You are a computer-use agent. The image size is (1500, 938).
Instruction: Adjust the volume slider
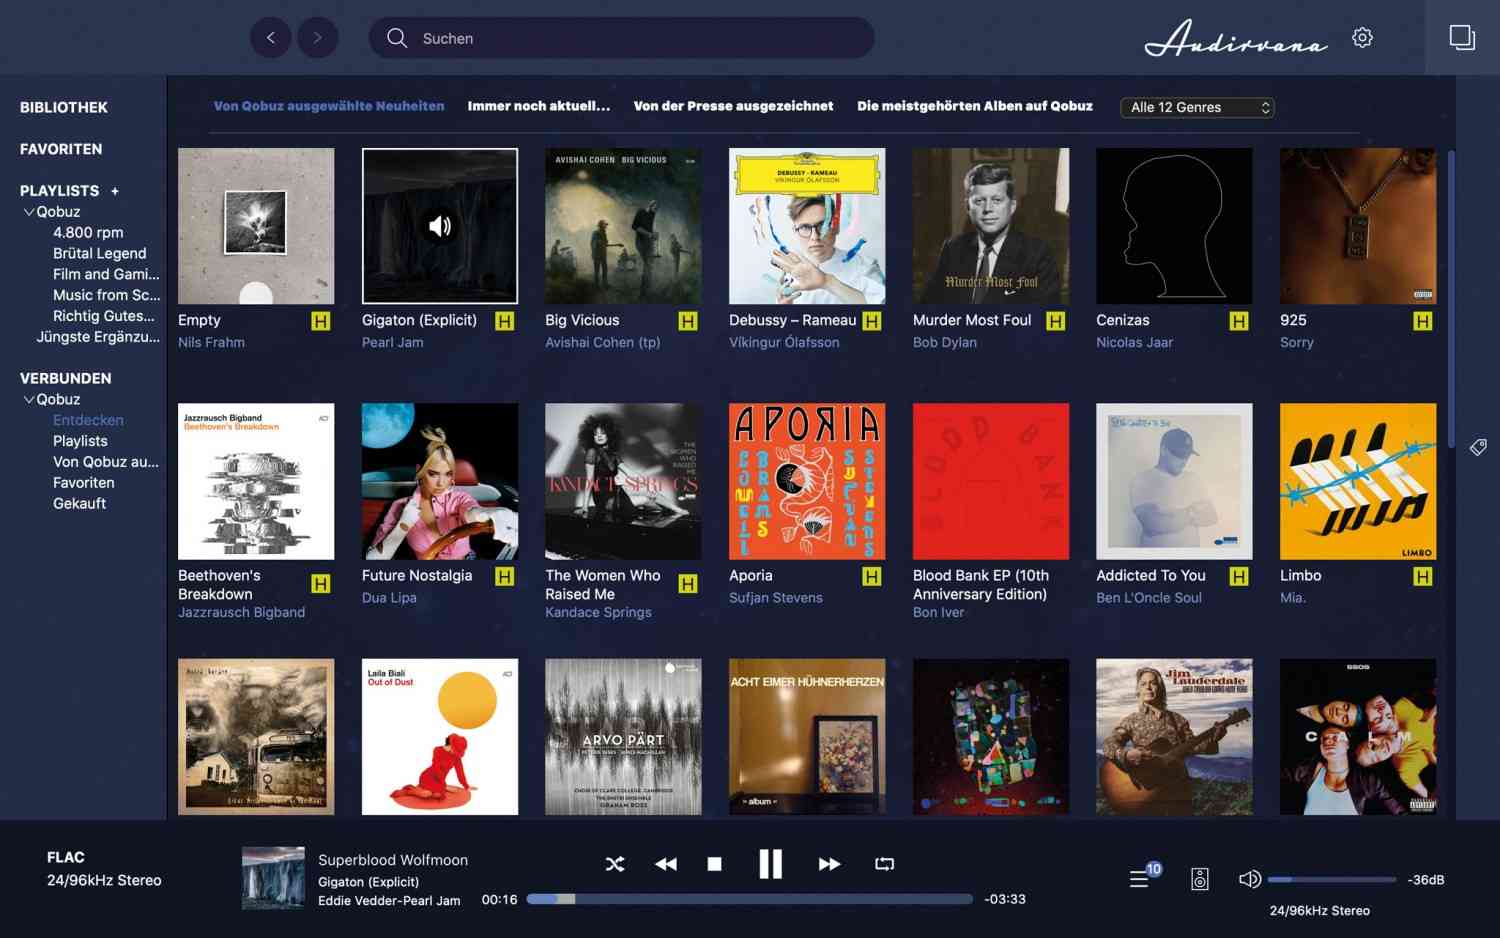tap(1332, 879)
